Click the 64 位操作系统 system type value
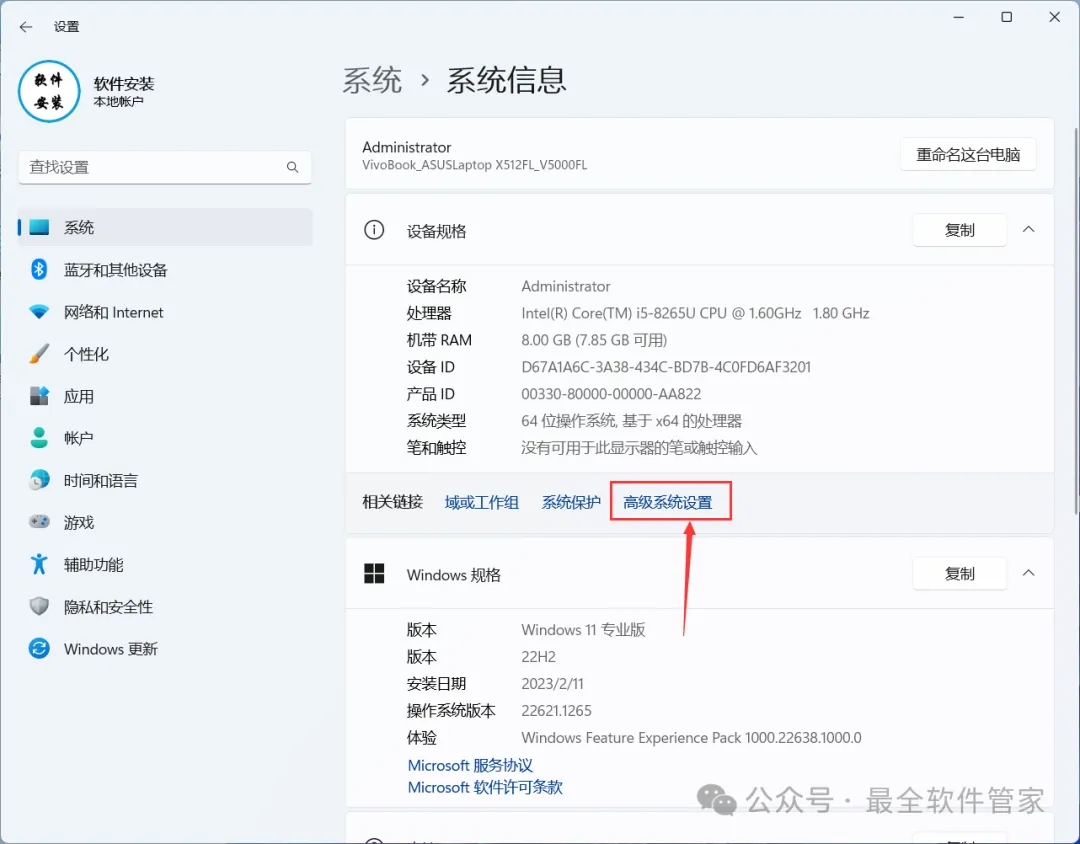1080x844 pixels. [x=632, y=421]
